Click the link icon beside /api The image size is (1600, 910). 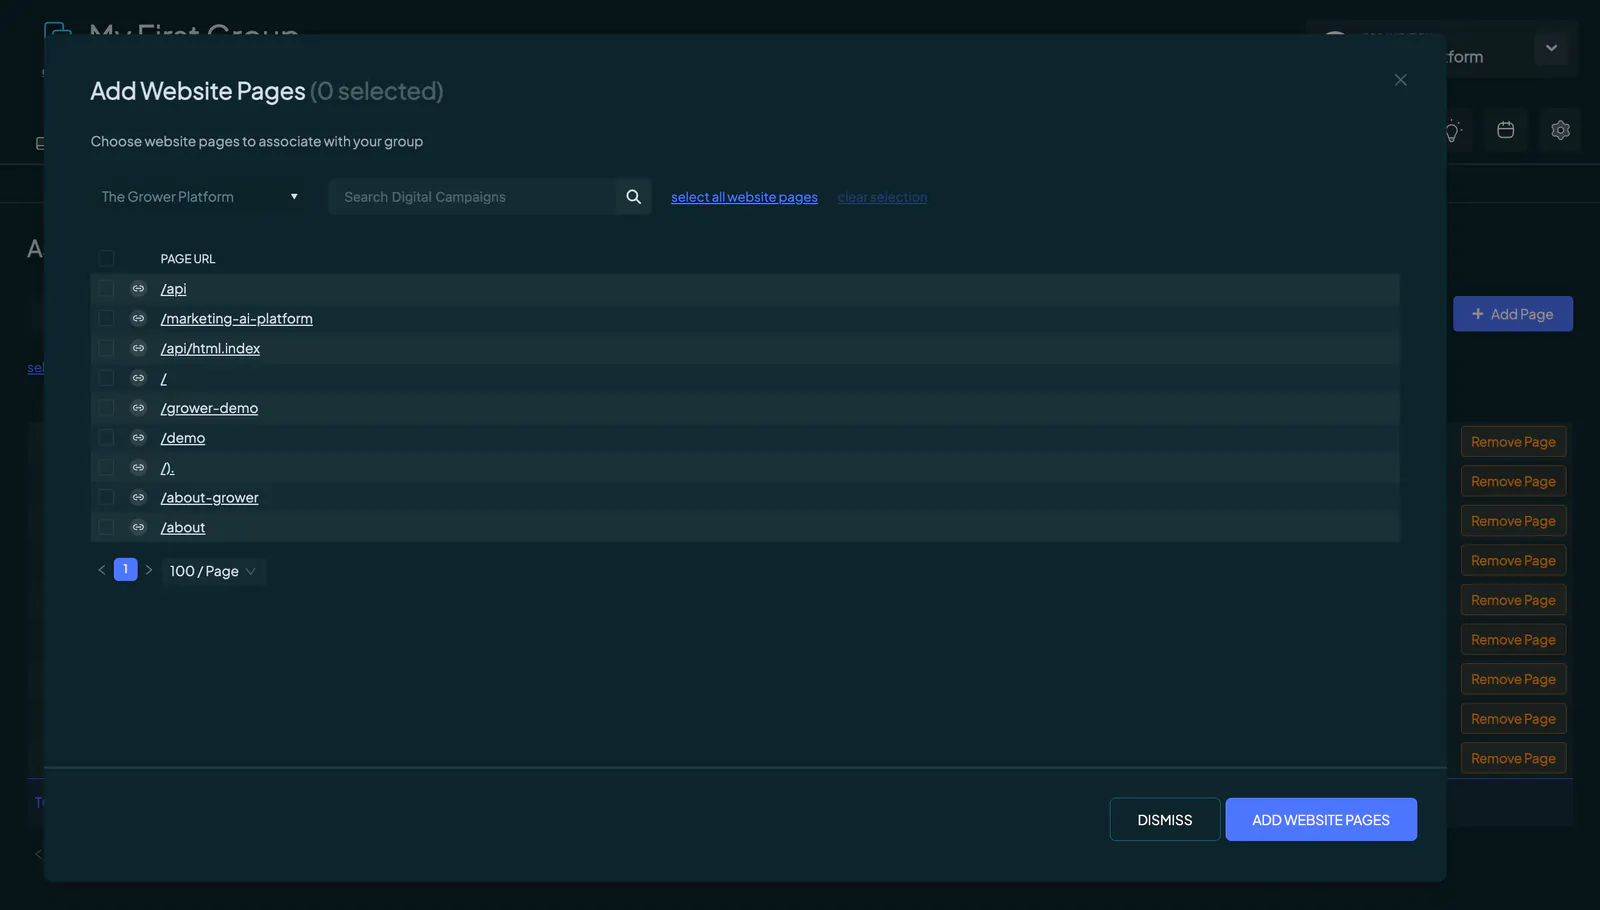[x=139, y=289]
